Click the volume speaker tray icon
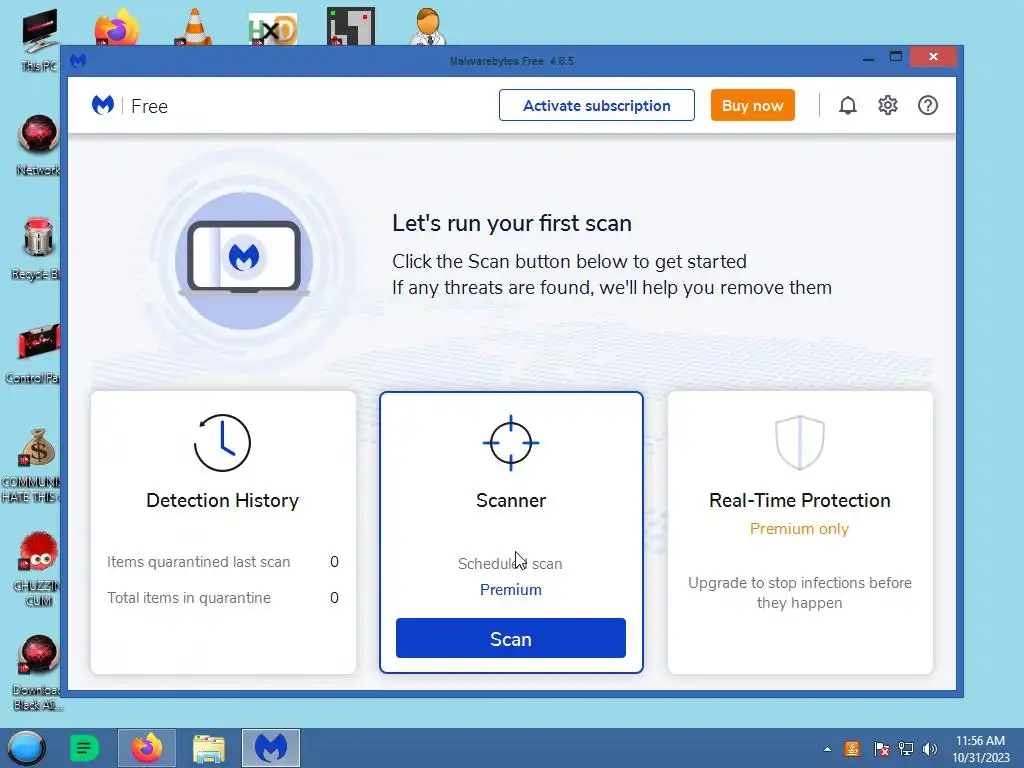 pos(930,749)
